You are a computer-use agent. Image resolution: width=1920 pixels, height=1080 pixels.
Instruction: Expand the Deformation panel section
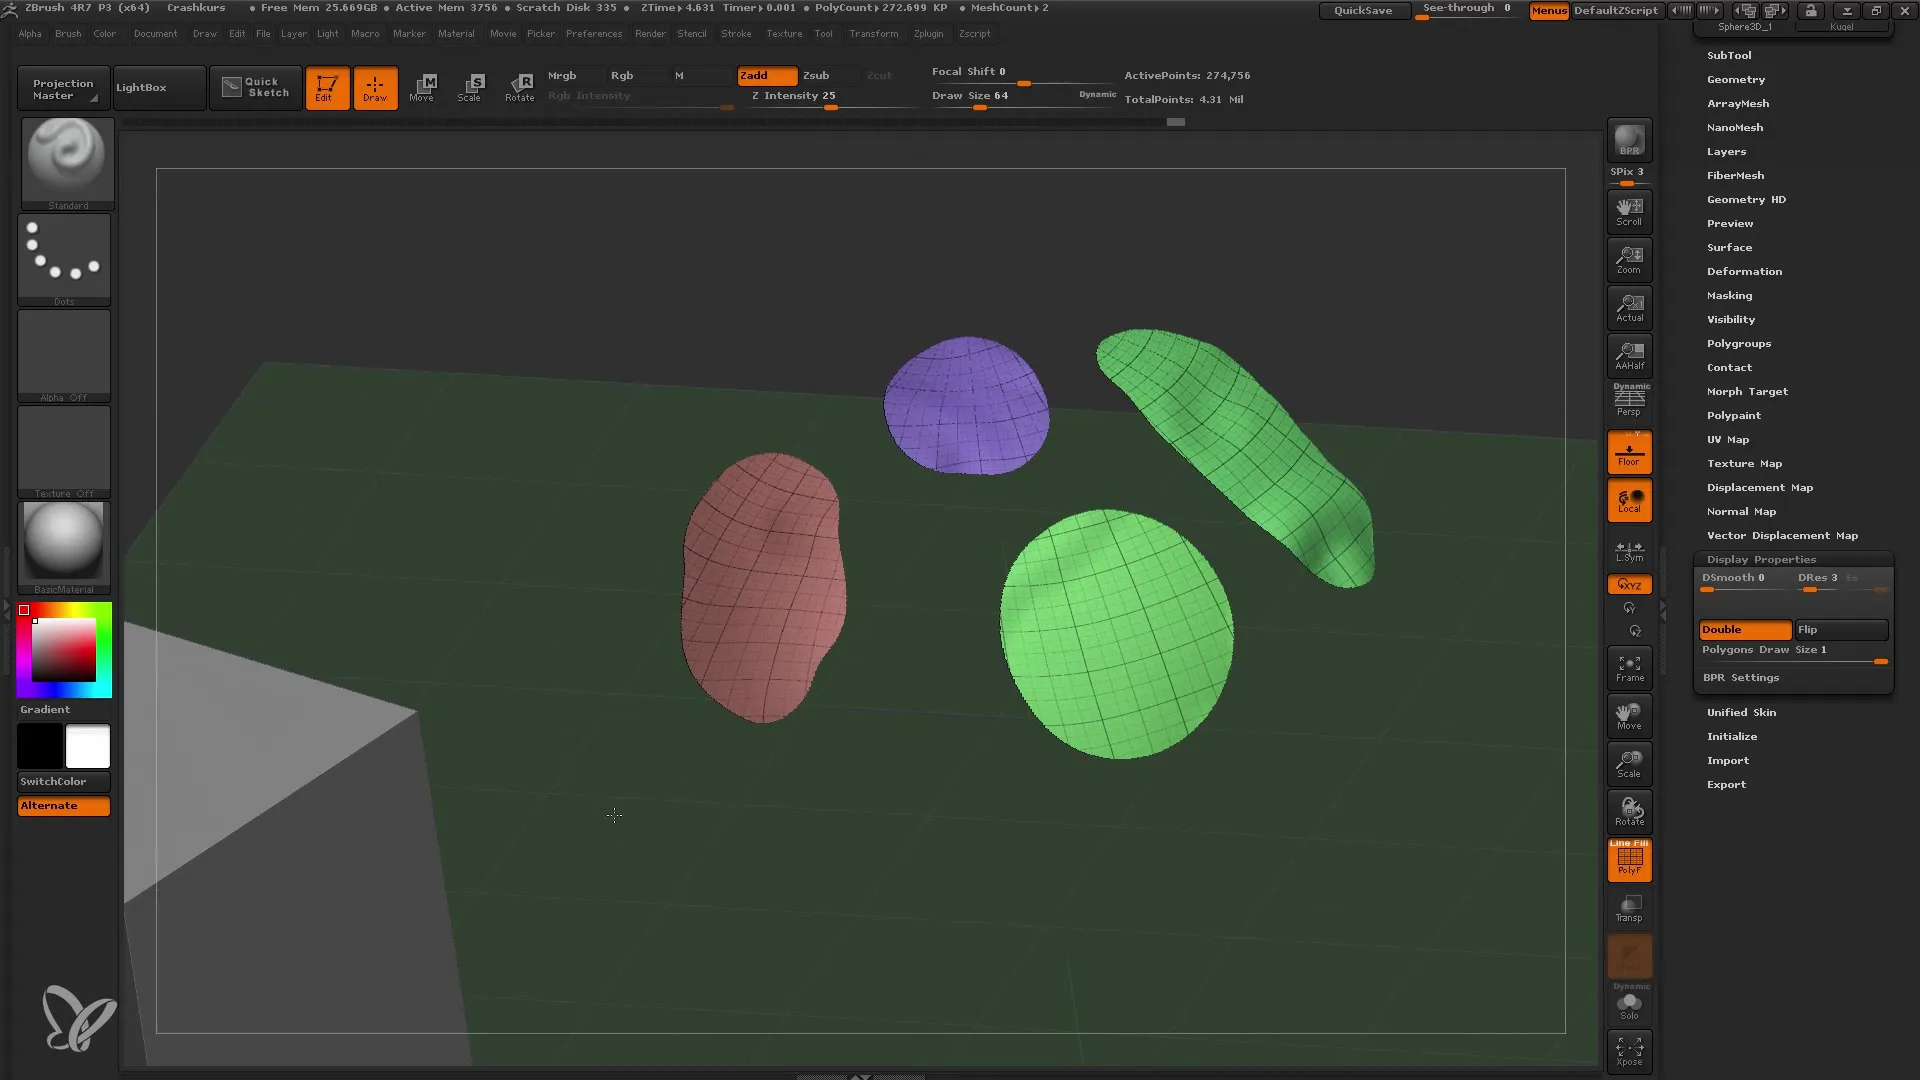1743,270
